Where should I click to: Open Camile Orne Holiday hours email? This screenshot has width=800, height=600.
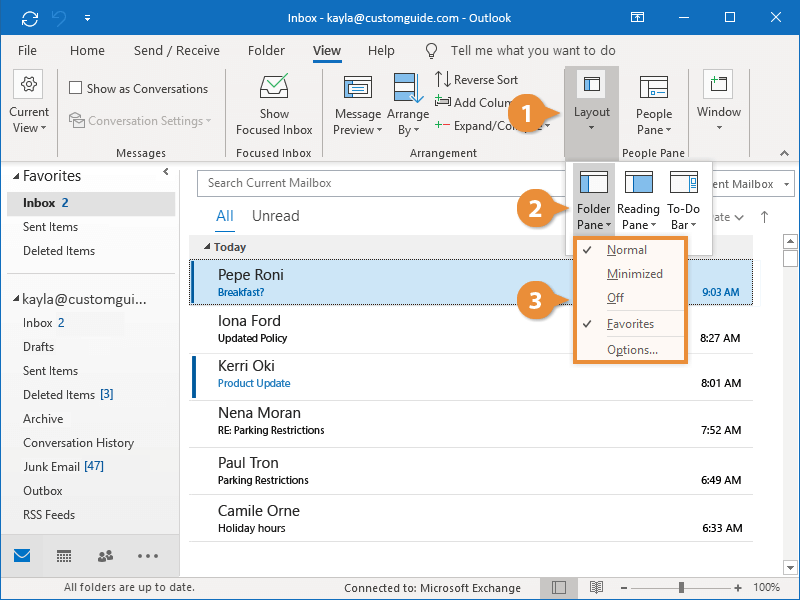[471, 518]
